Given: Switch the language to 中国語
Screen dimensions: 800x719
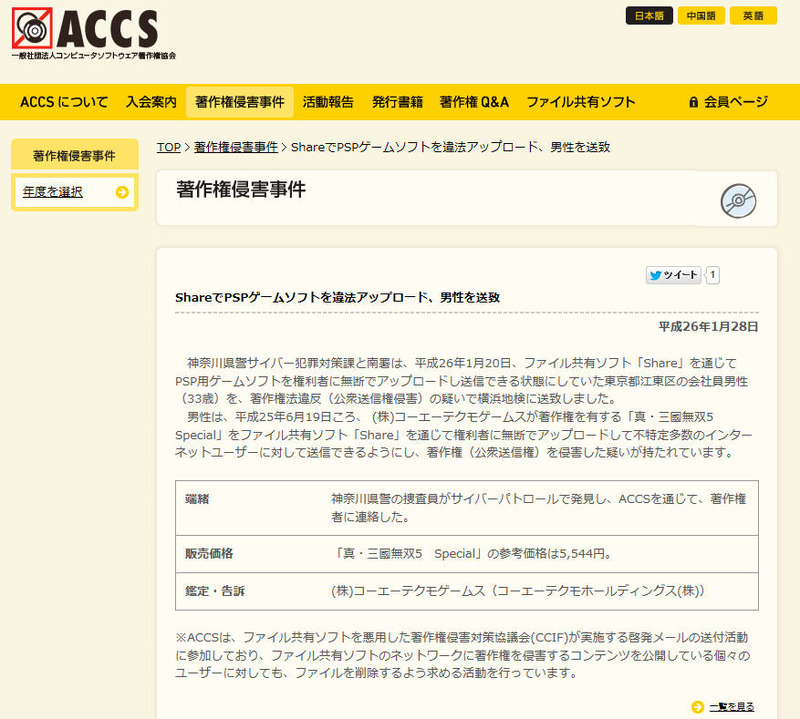Looking at the screenshot, I should (x=701, y=16).
